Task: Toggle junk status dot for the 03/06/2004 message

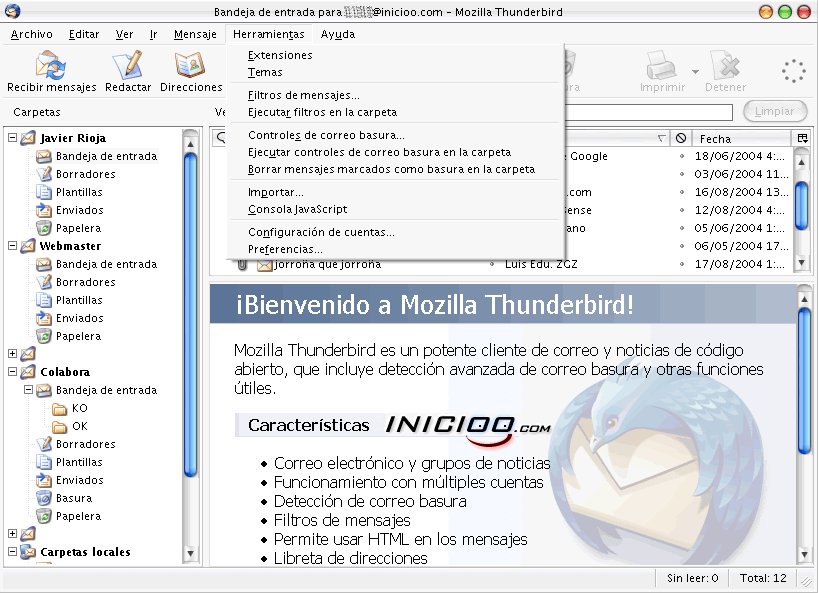Action: [681, 174]
